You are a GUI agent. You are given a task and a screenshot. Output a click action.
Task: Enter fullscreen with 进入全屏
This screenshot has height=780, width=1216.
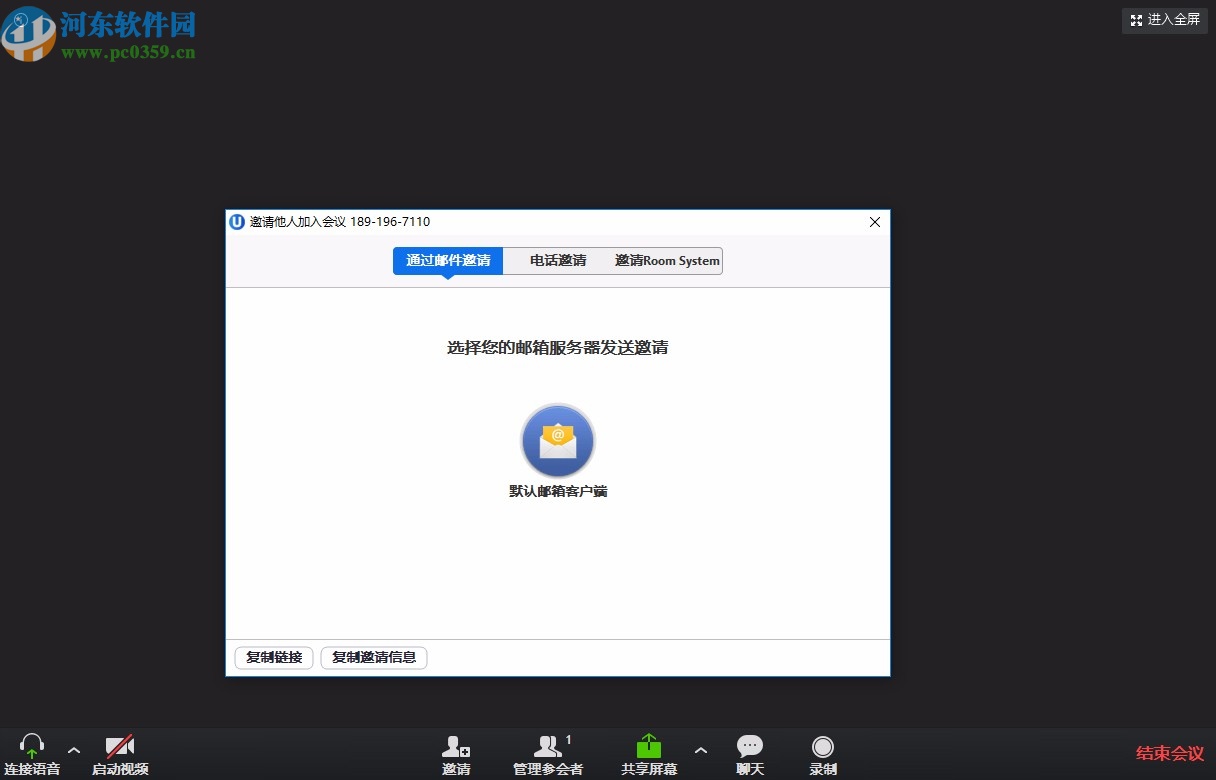tap(1163, 20)
